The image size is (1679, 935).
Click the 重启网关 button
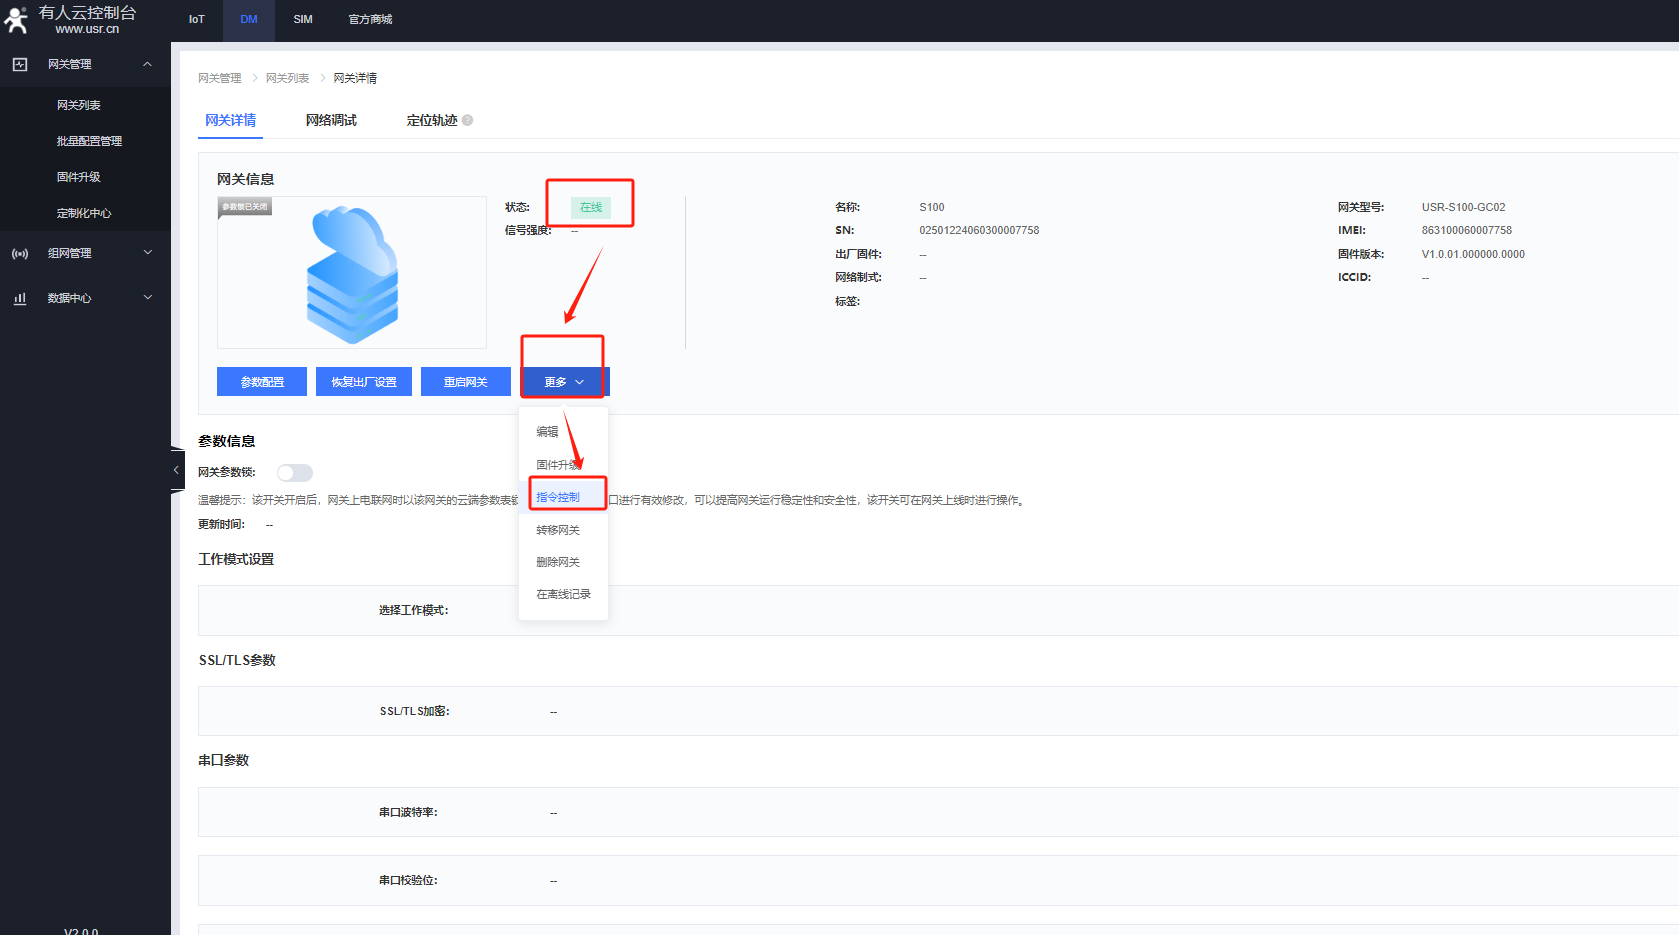[x=466, y=382]
